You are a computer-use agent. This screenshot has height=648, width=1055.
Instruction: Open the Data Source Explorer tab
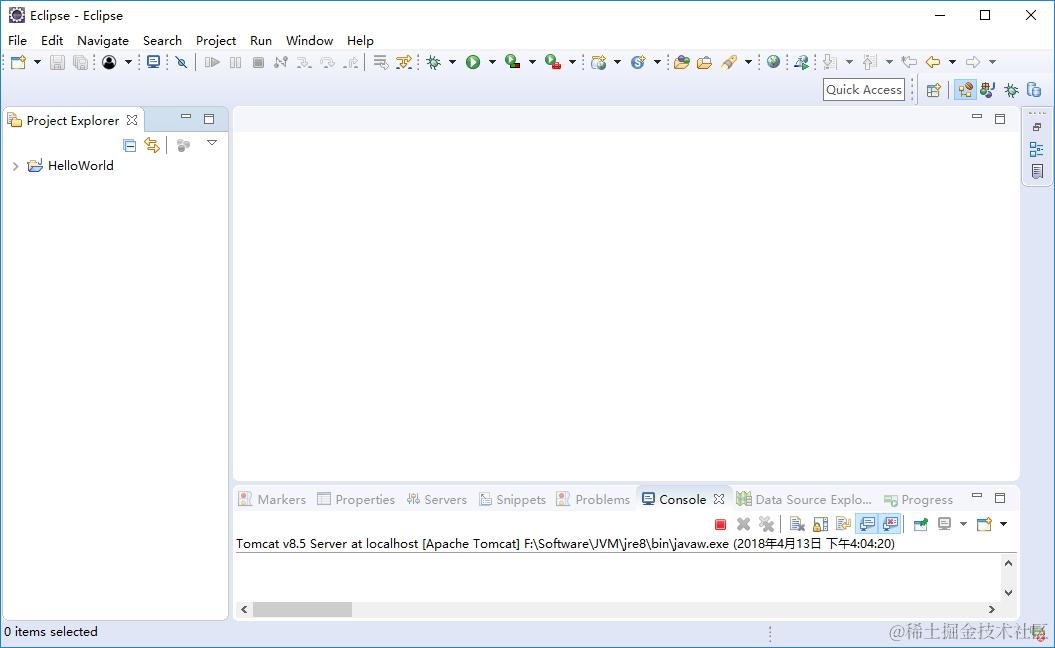coord(804,499)
